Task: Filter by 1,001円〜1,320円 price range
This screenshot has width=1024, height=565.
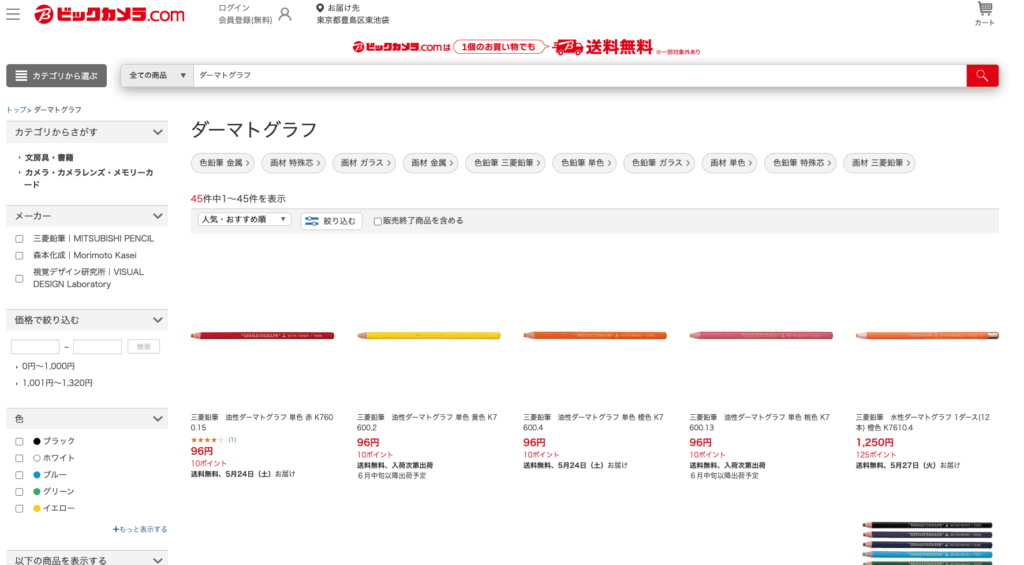Action: click(x=57, y=383)
